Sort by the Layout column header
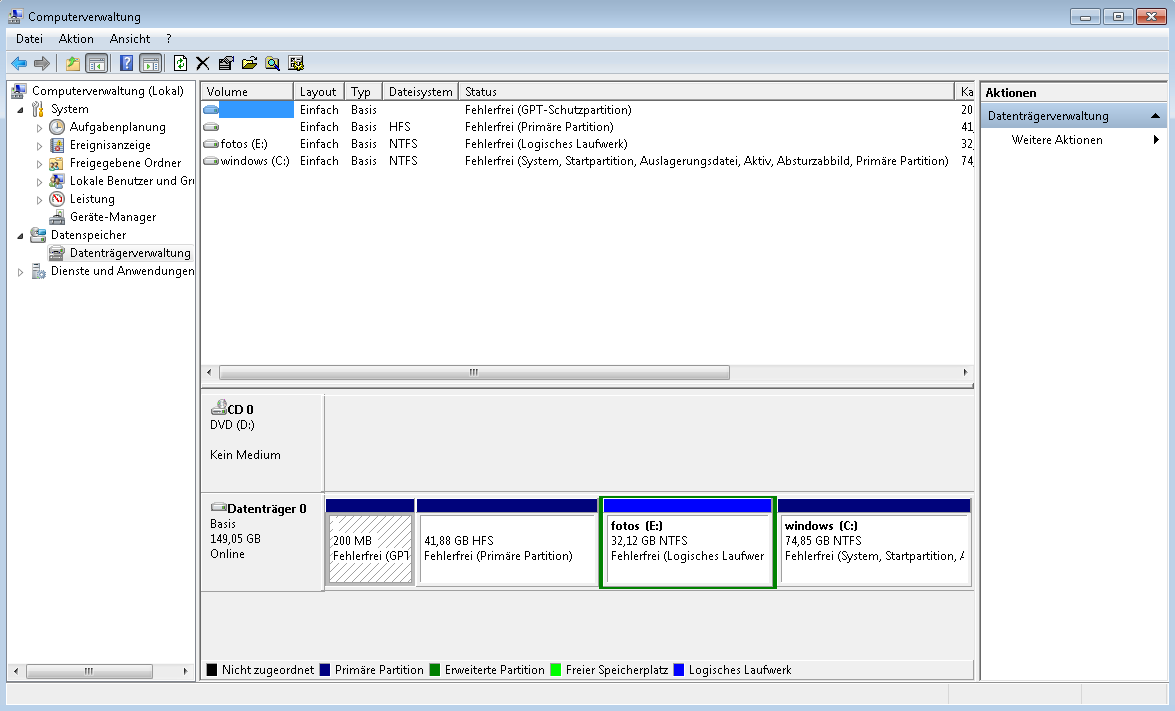The height and width of the screenshot is (711, 1175). [x=318, y=91]
